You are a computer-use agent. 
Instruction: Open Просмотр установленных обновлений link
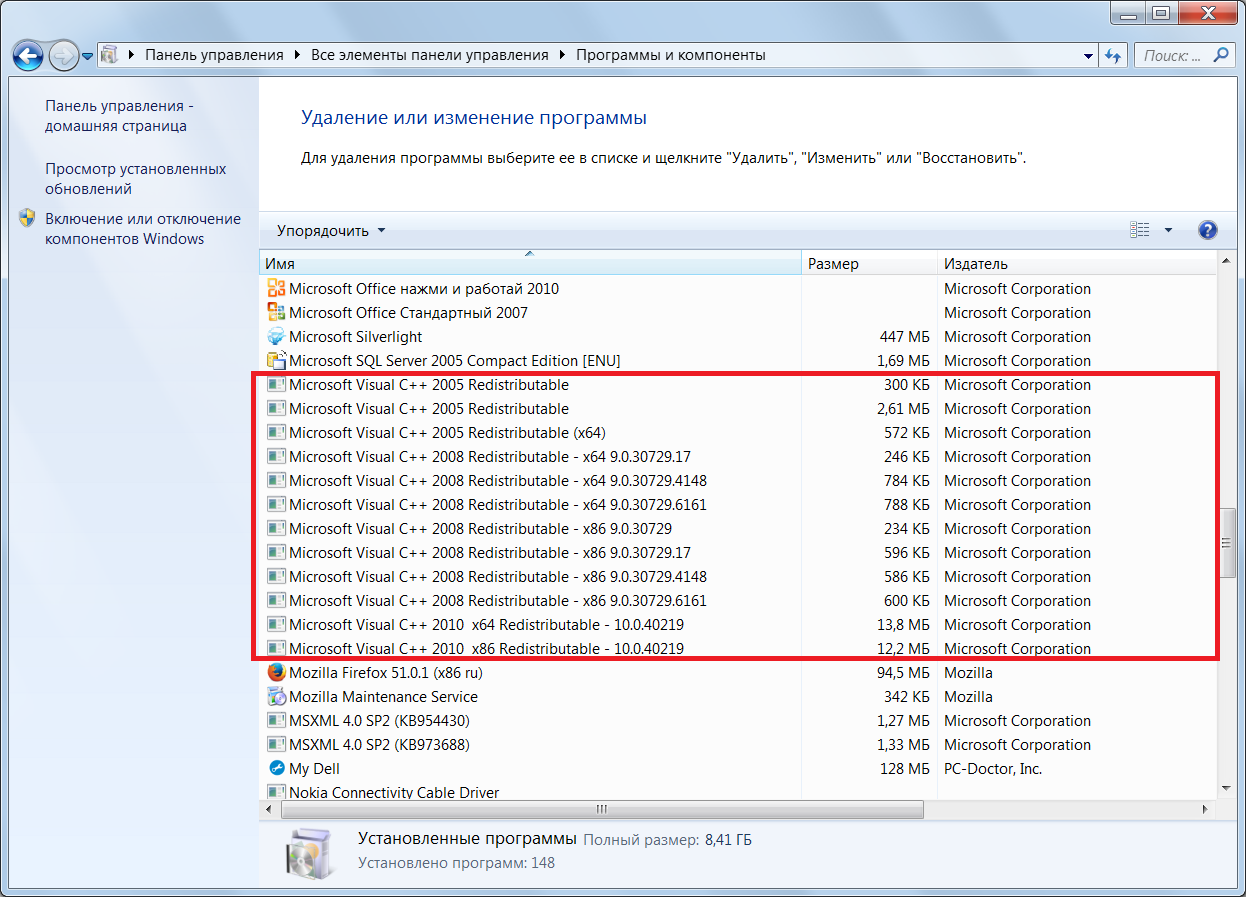pos(135,179)
